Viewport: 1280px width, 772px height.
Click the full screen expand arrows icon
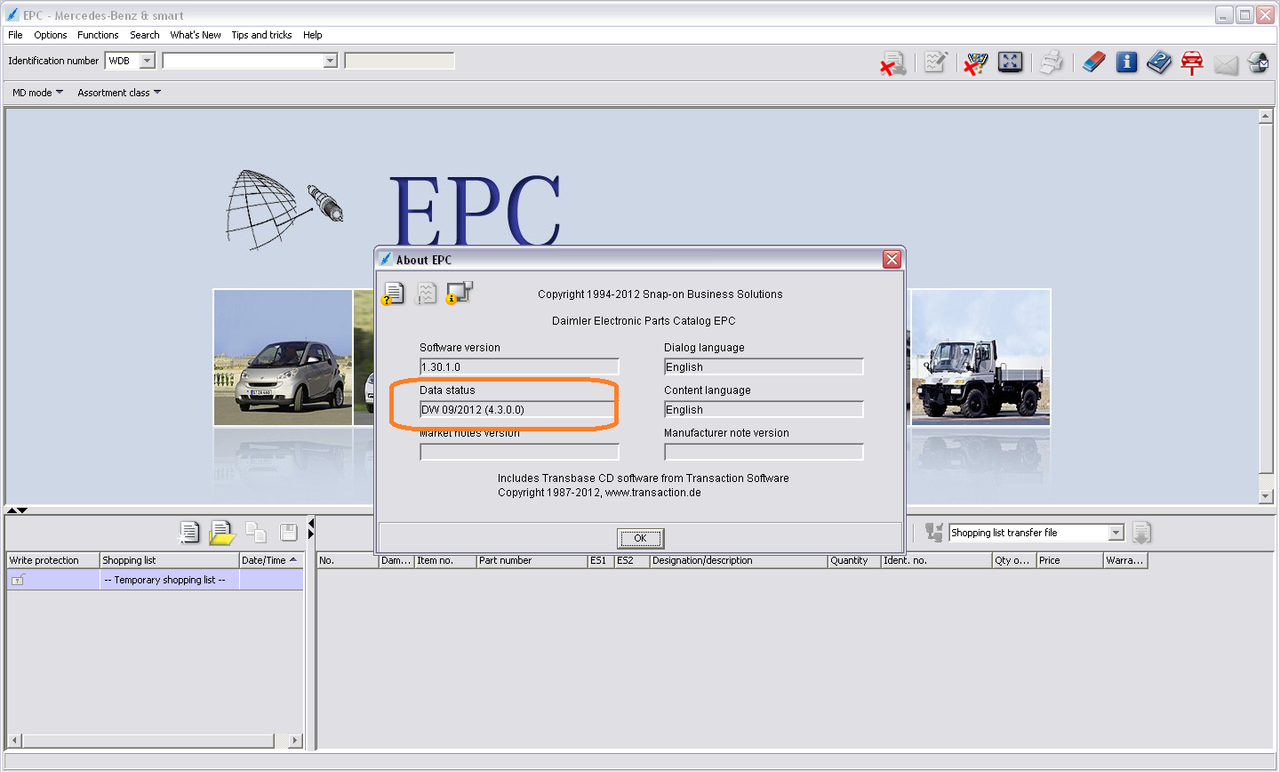point(1011,62)
